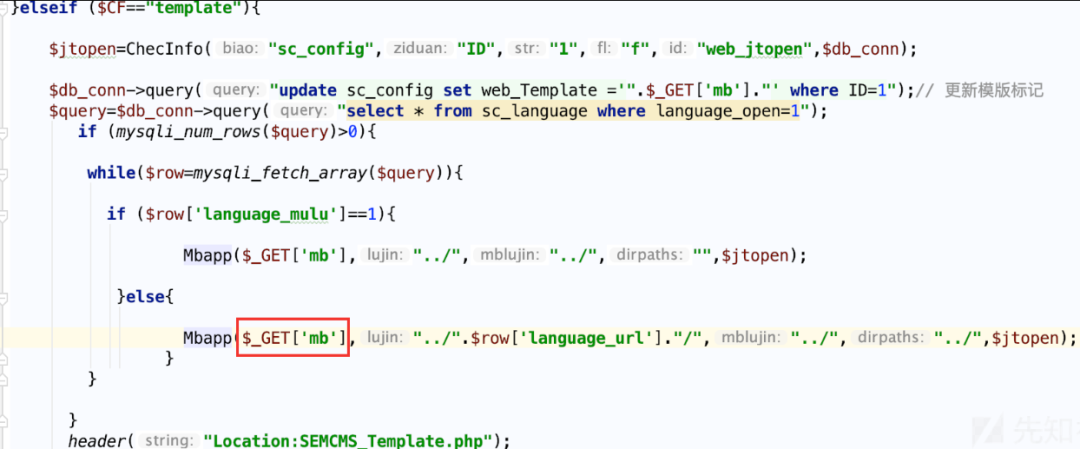Click the Mbapp call inside the else branch

click(207, 337)
